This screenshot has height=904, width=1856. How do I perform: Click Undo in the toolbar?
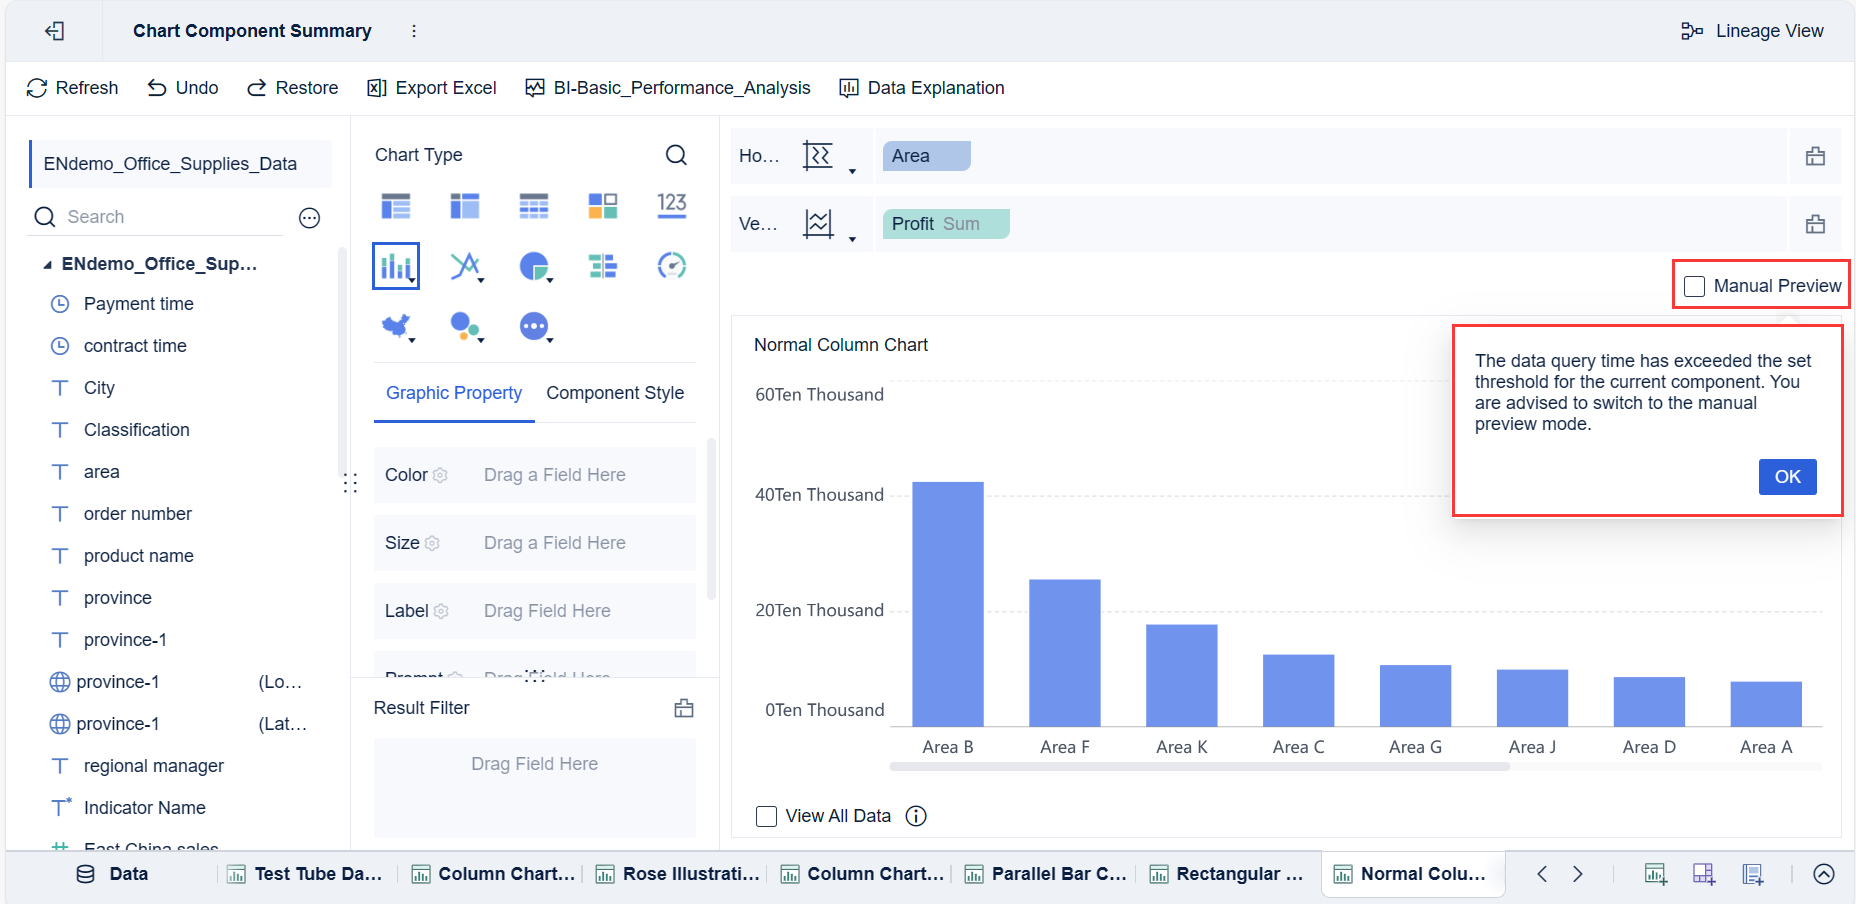click(x=183, y=88)
